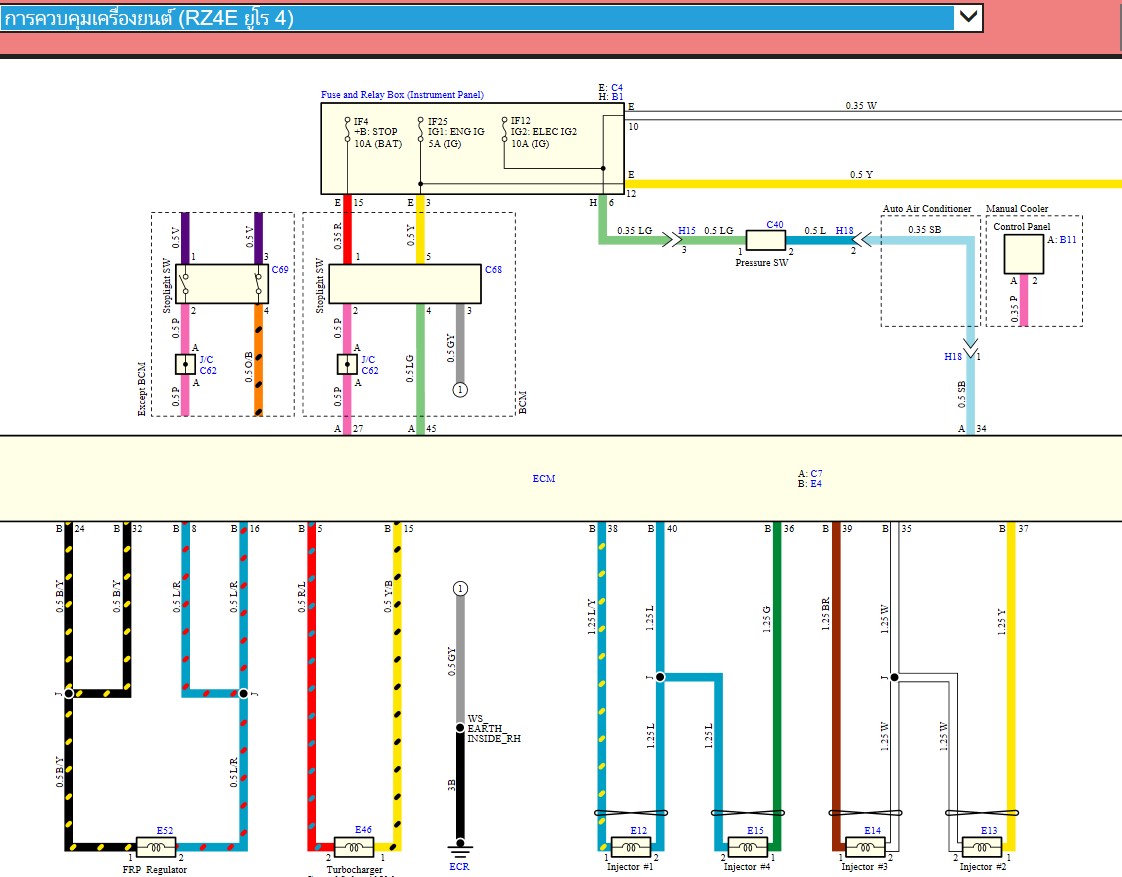Click fuse IF4 +B: STOP symbol

(x=347, y=128)
